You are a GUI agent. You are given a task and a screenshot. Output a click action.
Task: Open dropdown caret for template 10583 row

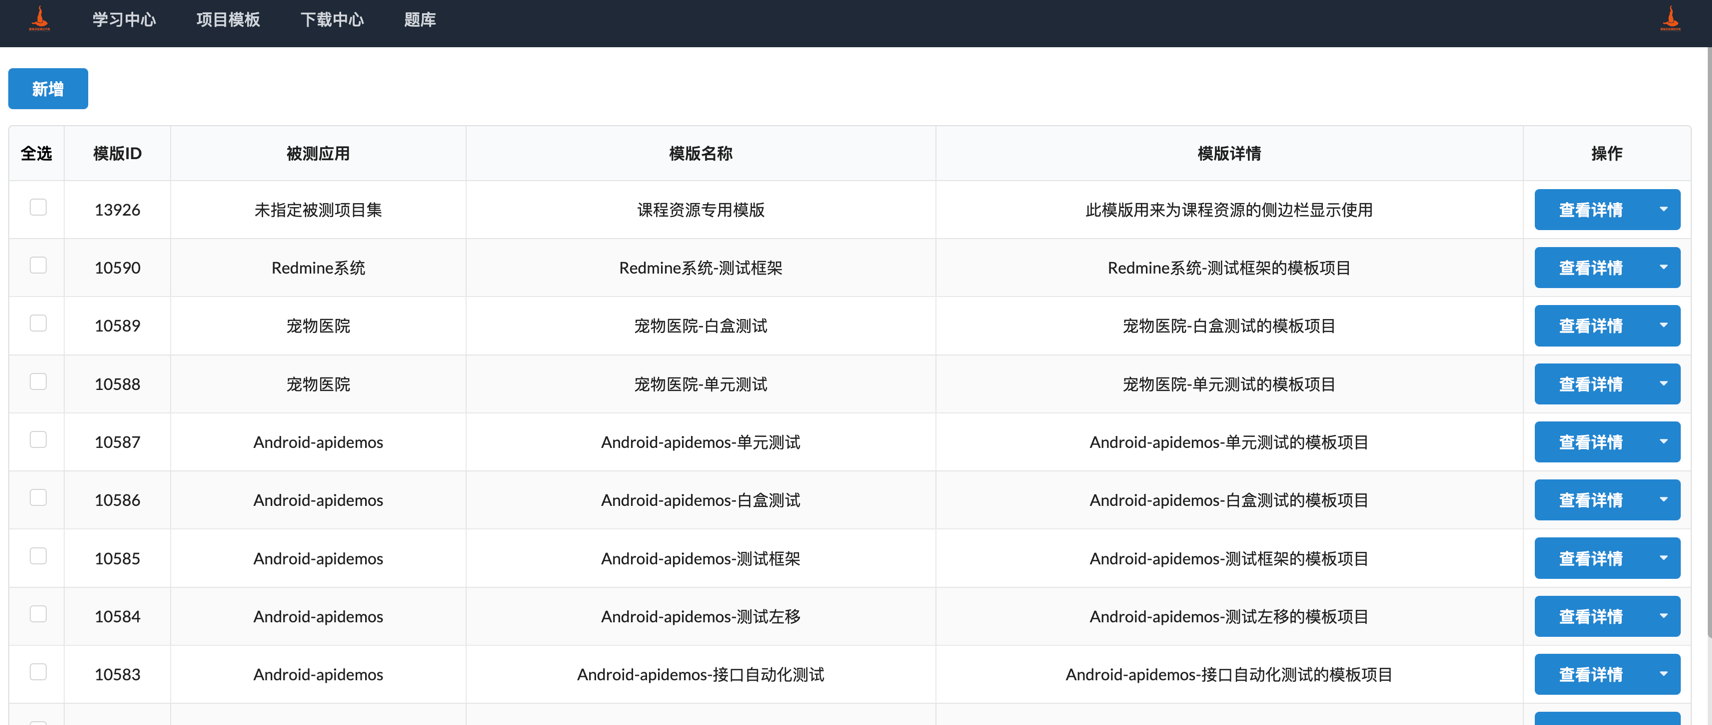(1663, 674)
